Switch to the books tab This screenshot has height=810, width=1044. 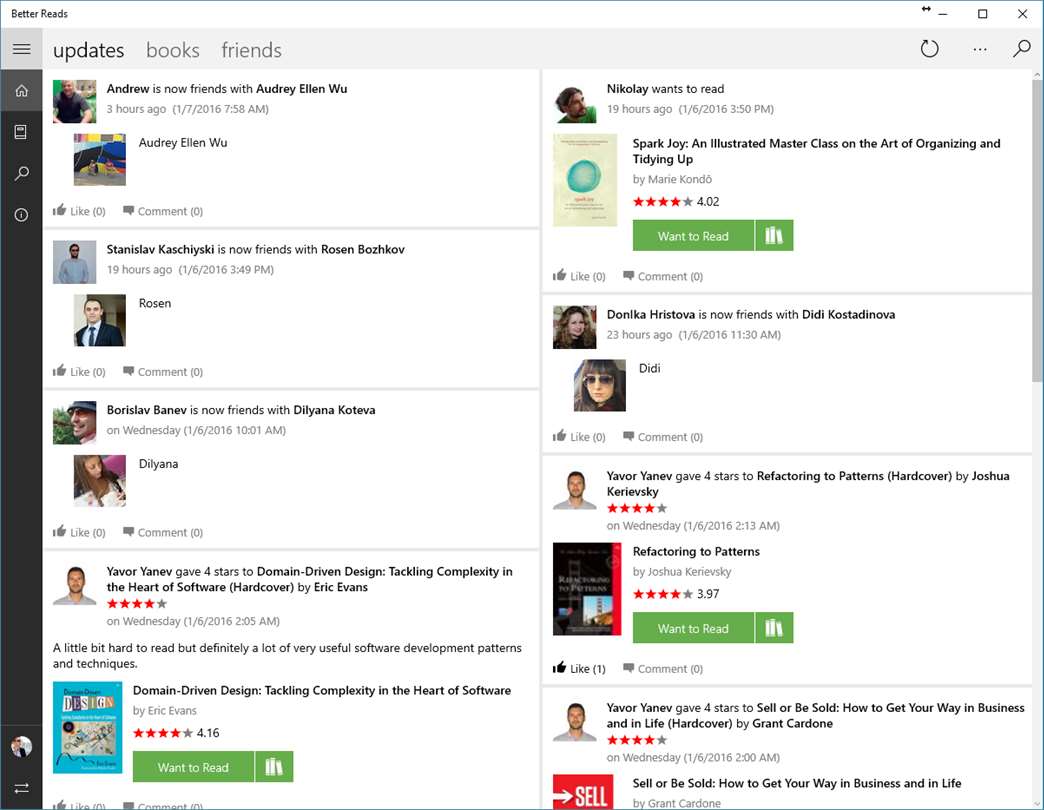pyautogui.click(x=173, y=50)
